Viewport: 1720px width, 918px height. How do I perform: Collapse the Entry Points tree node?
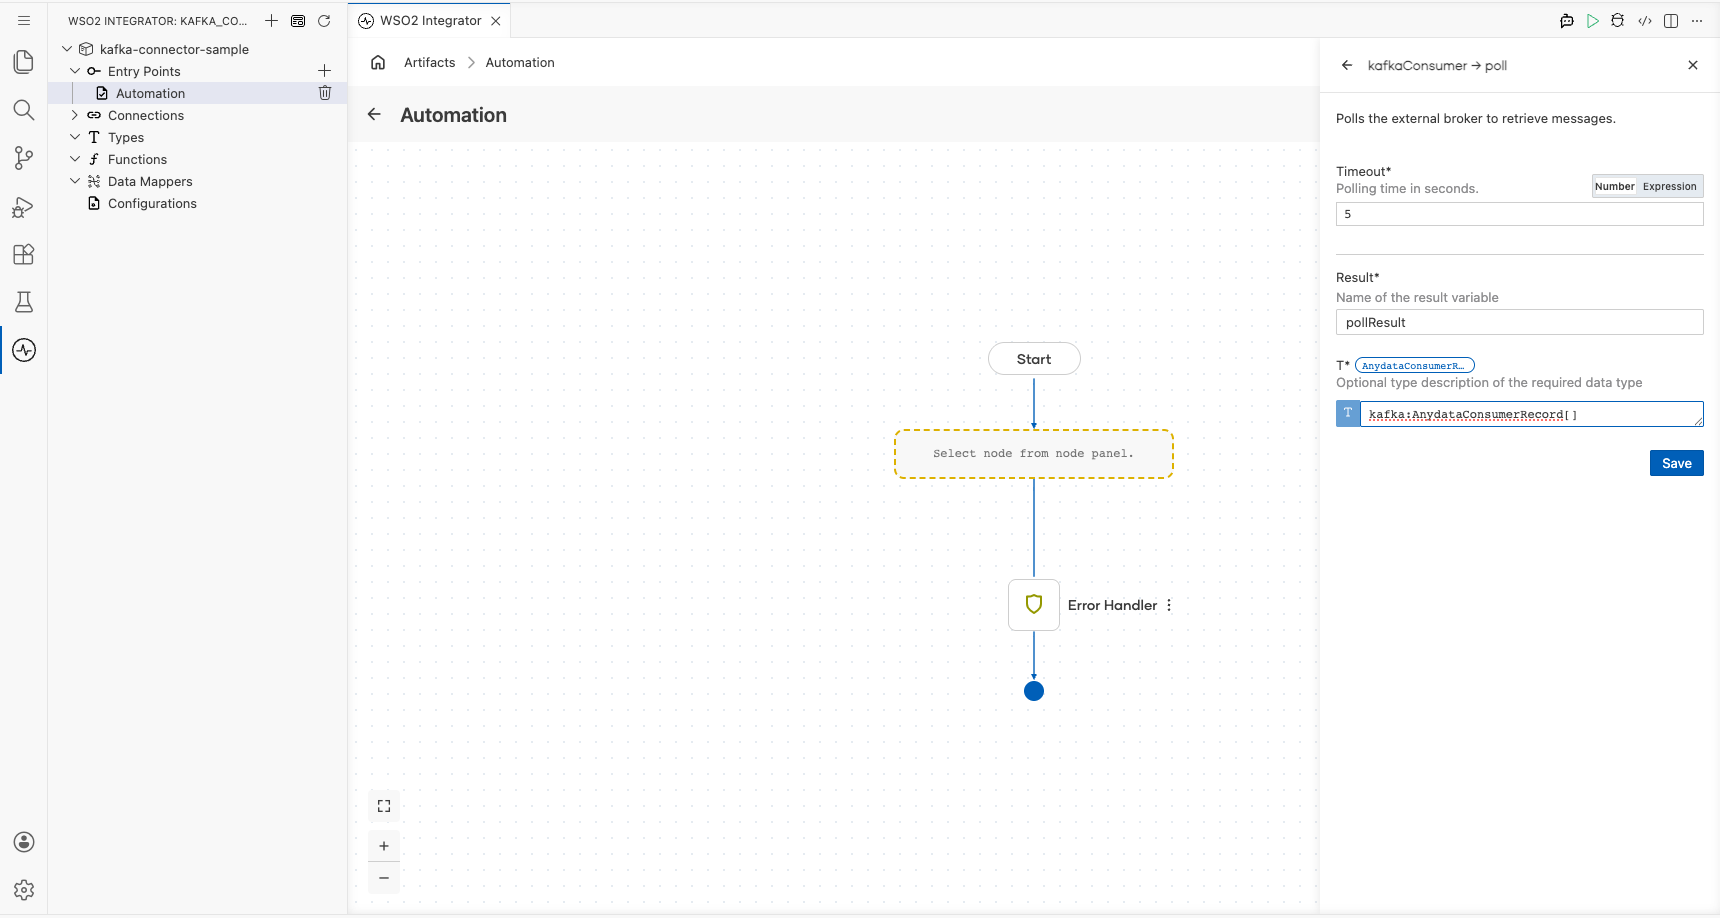(x=75, y=71)
